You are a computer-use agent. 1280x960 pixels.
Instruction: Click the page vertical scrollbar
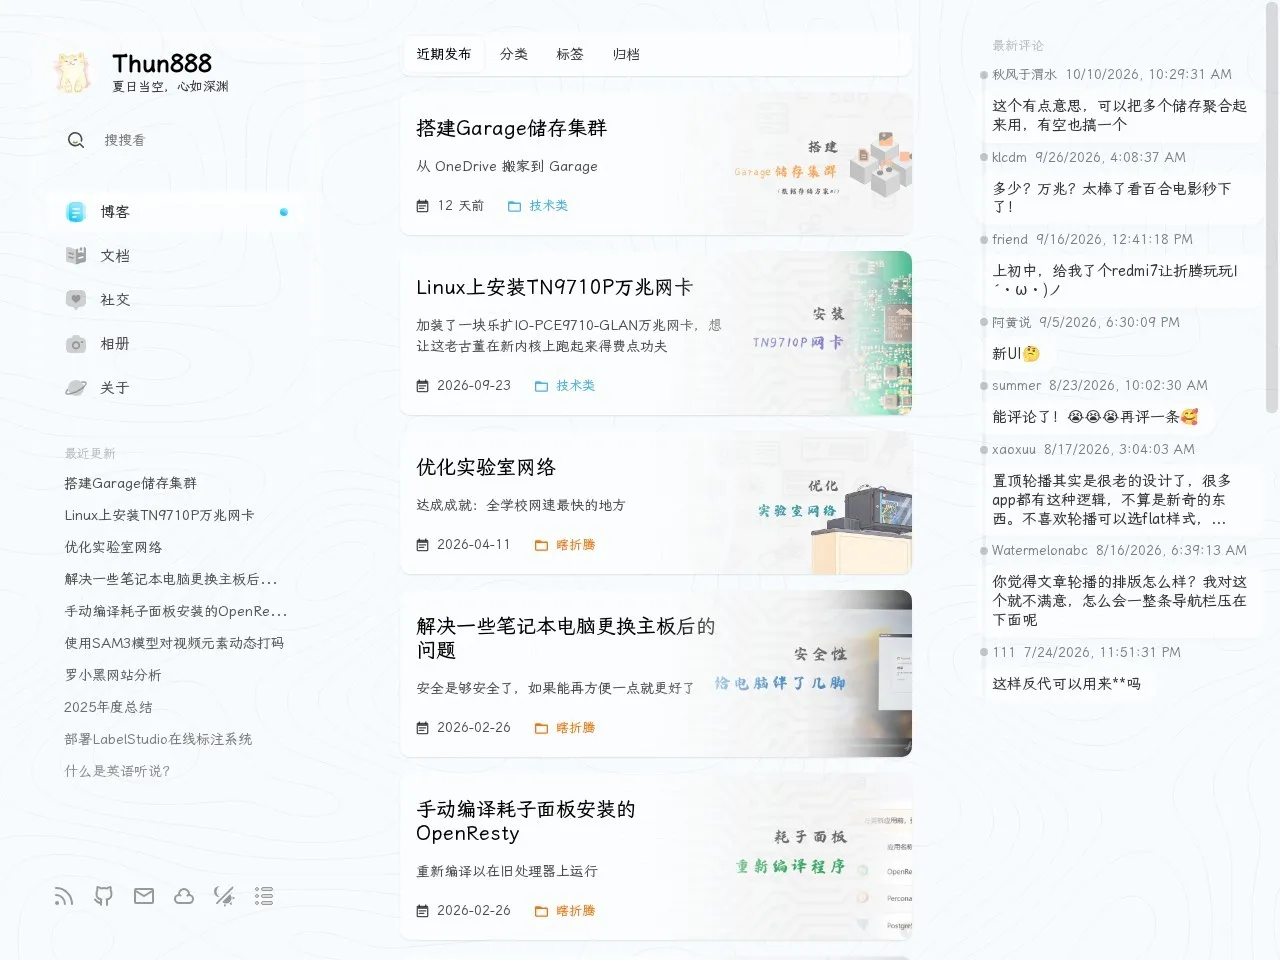pyautogui.click(x=1272, y=210)
